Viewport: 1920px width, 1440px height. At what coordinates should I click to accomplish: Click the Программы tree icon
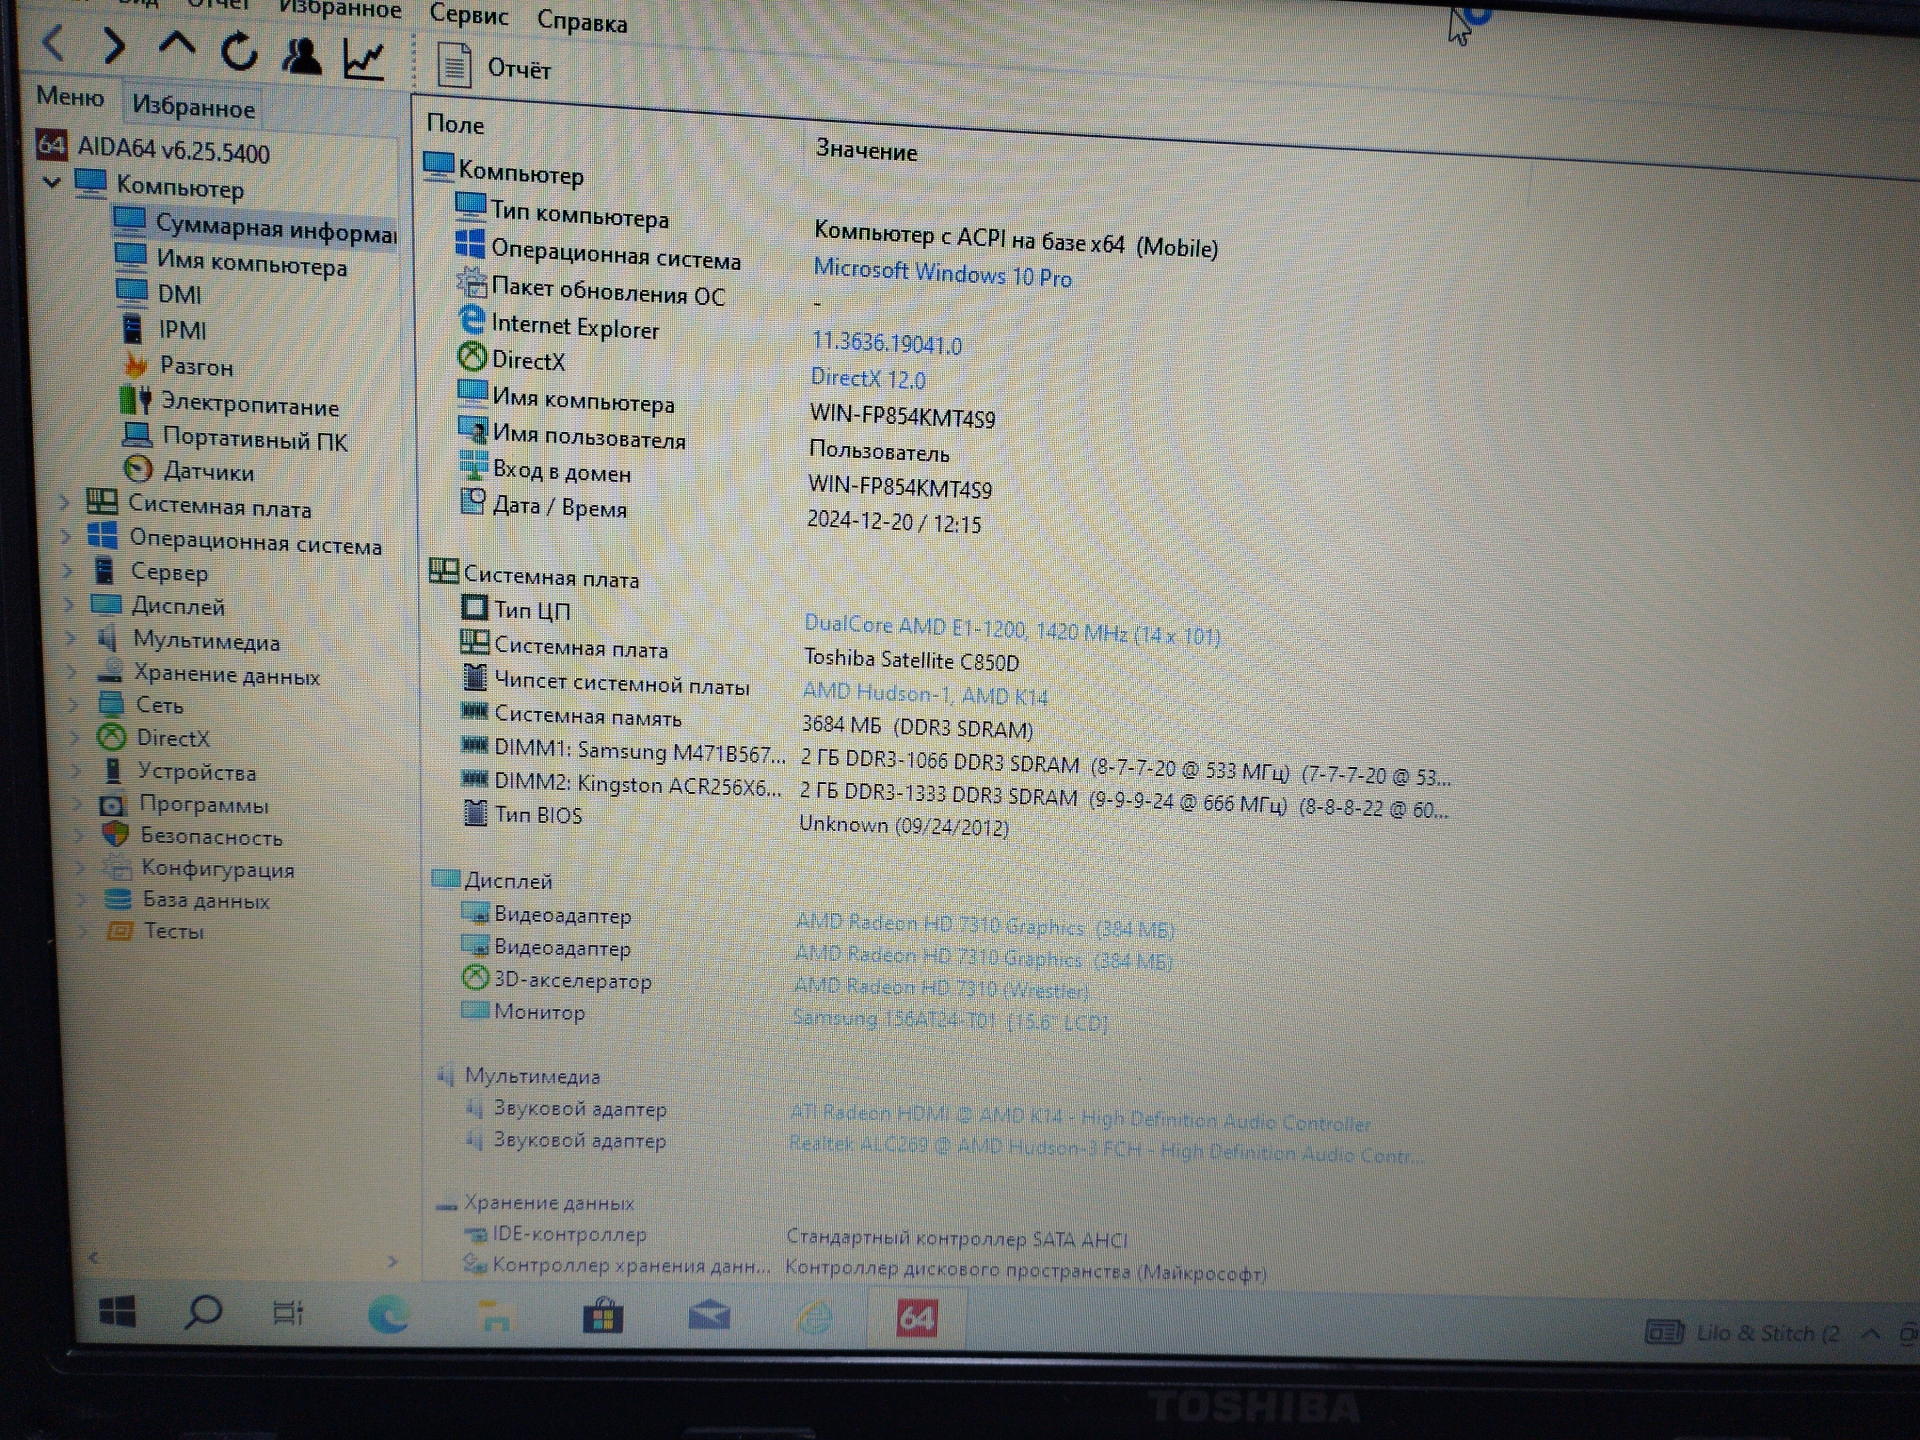point(112,804)
